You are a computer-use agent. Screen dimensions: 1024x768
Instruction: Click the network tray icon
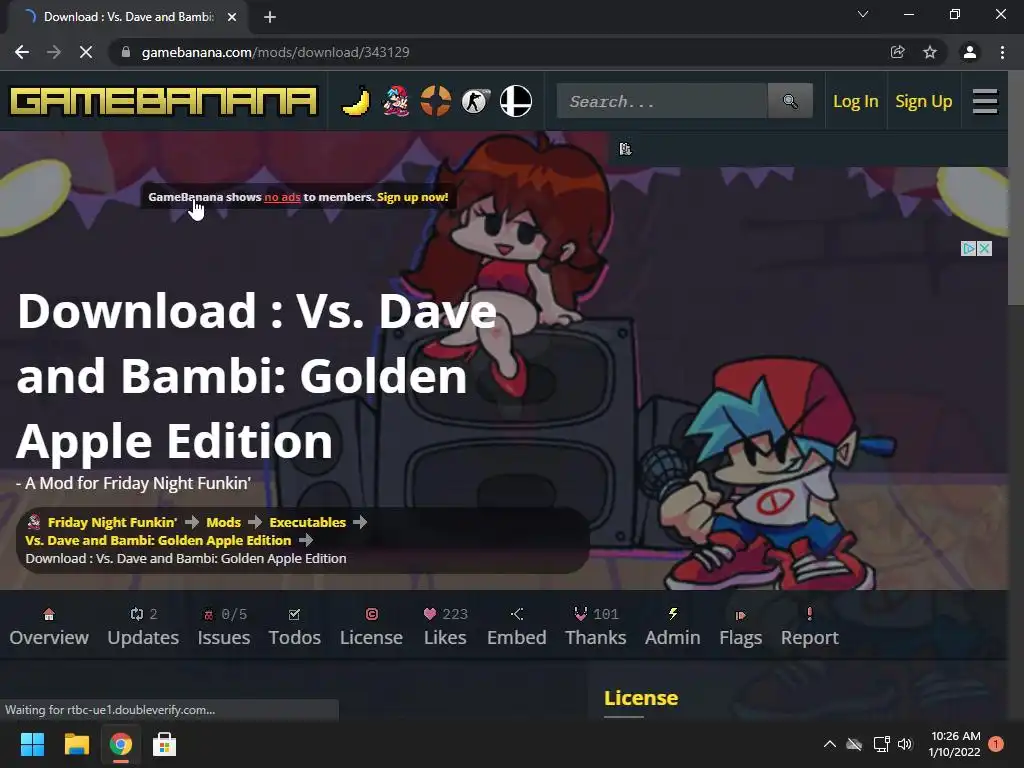(x=881, y=744)
